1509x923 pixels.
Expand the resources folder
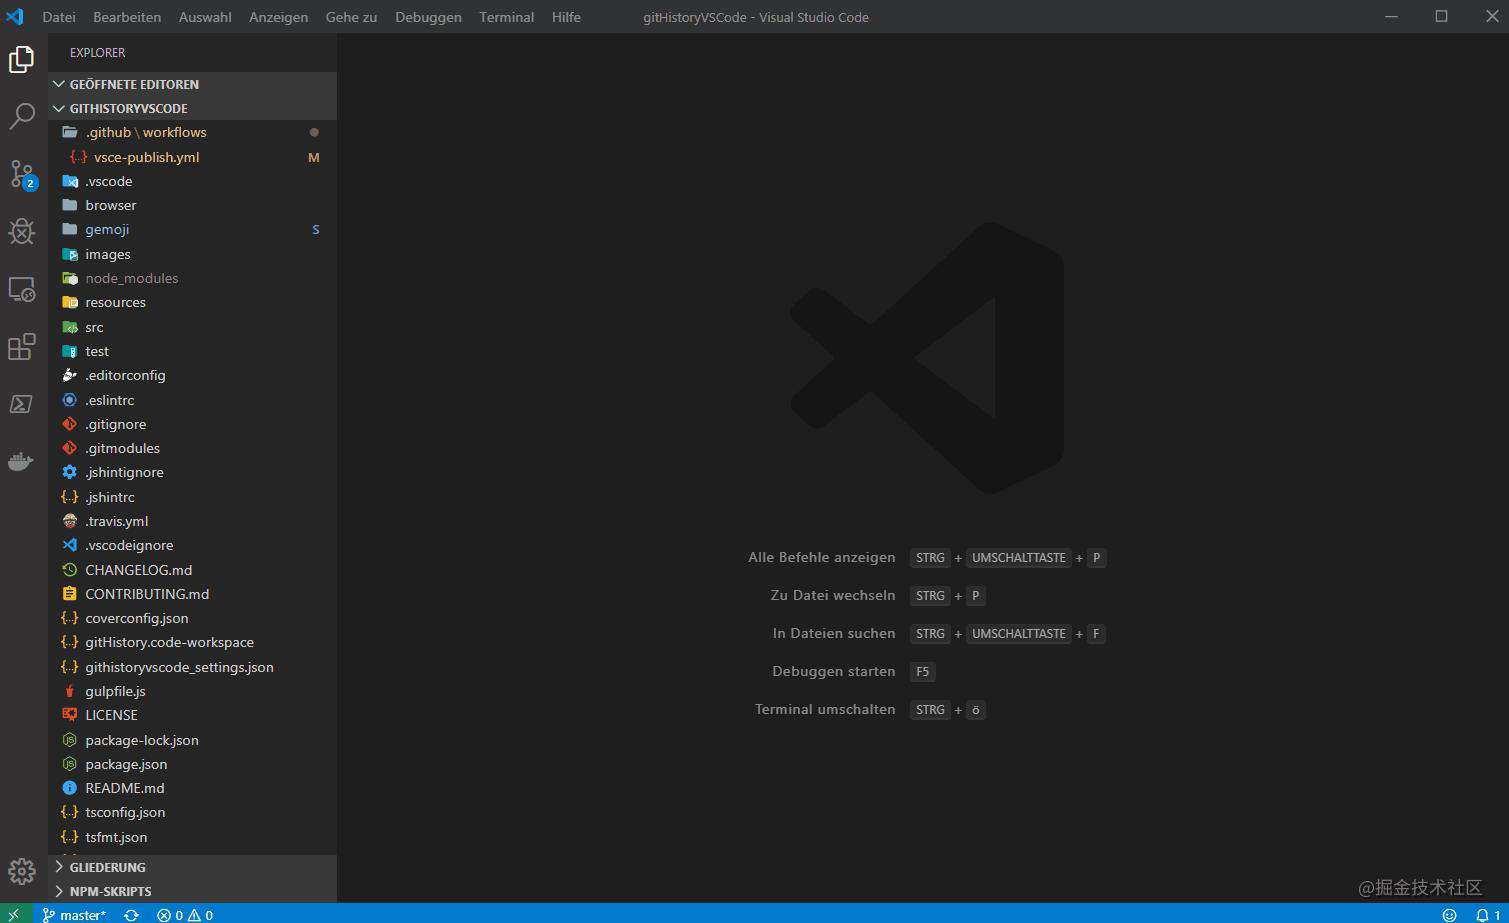[192, 302]
